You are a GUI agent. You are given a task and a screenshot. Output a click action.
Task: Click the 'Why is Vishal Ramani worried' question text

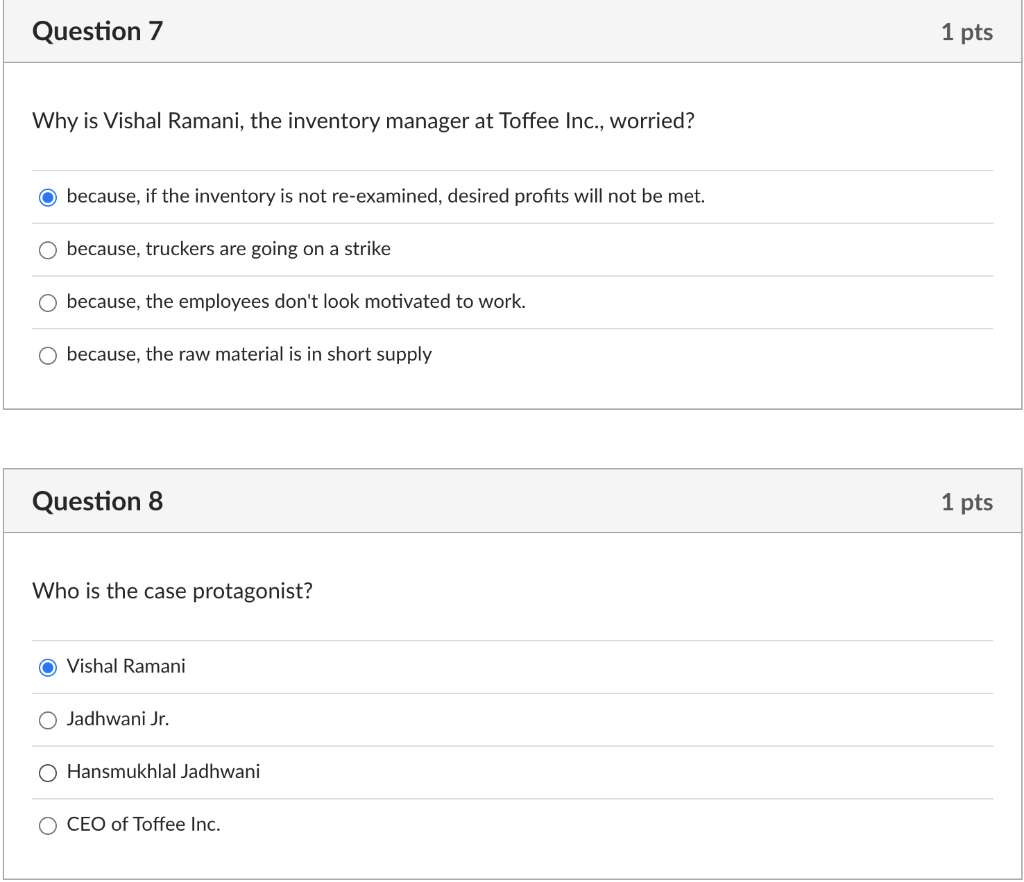click(x=363, y=121)
